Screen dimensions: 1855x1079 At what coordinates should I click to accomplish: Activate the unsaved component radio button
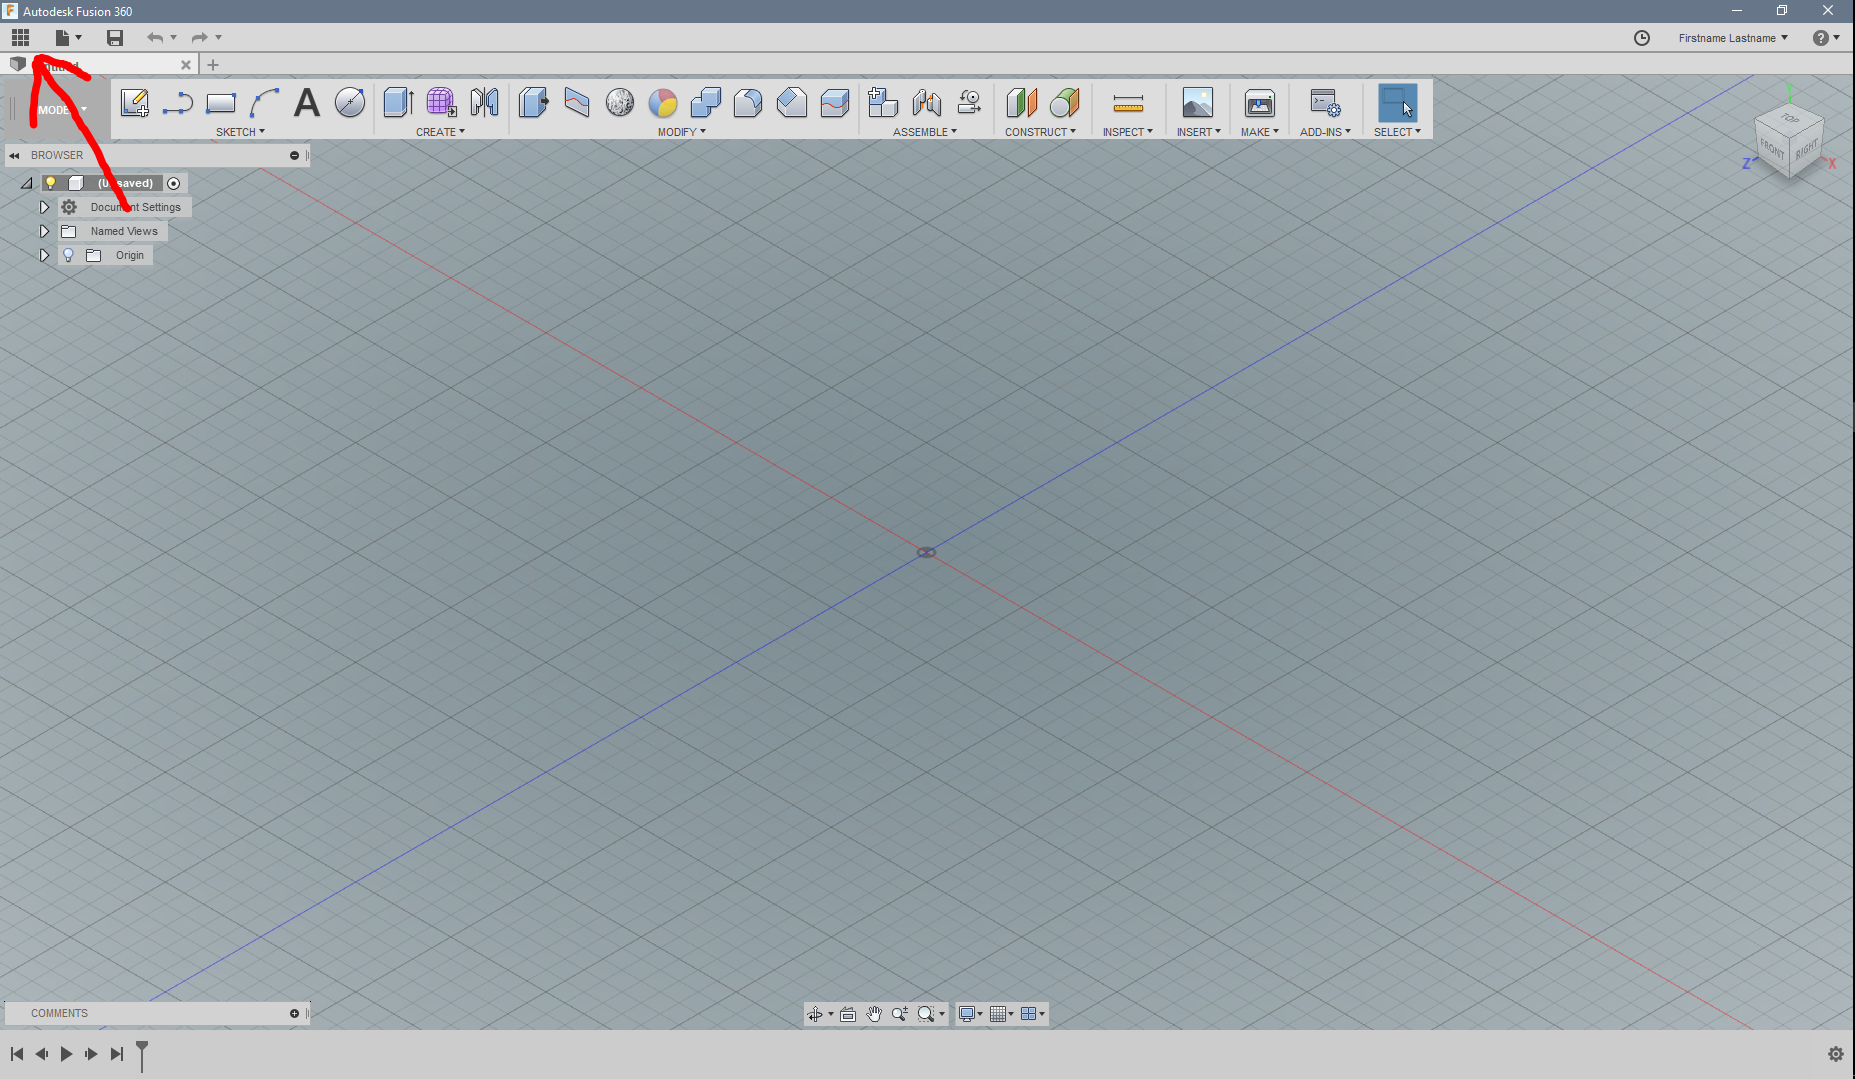click(174, 183)
